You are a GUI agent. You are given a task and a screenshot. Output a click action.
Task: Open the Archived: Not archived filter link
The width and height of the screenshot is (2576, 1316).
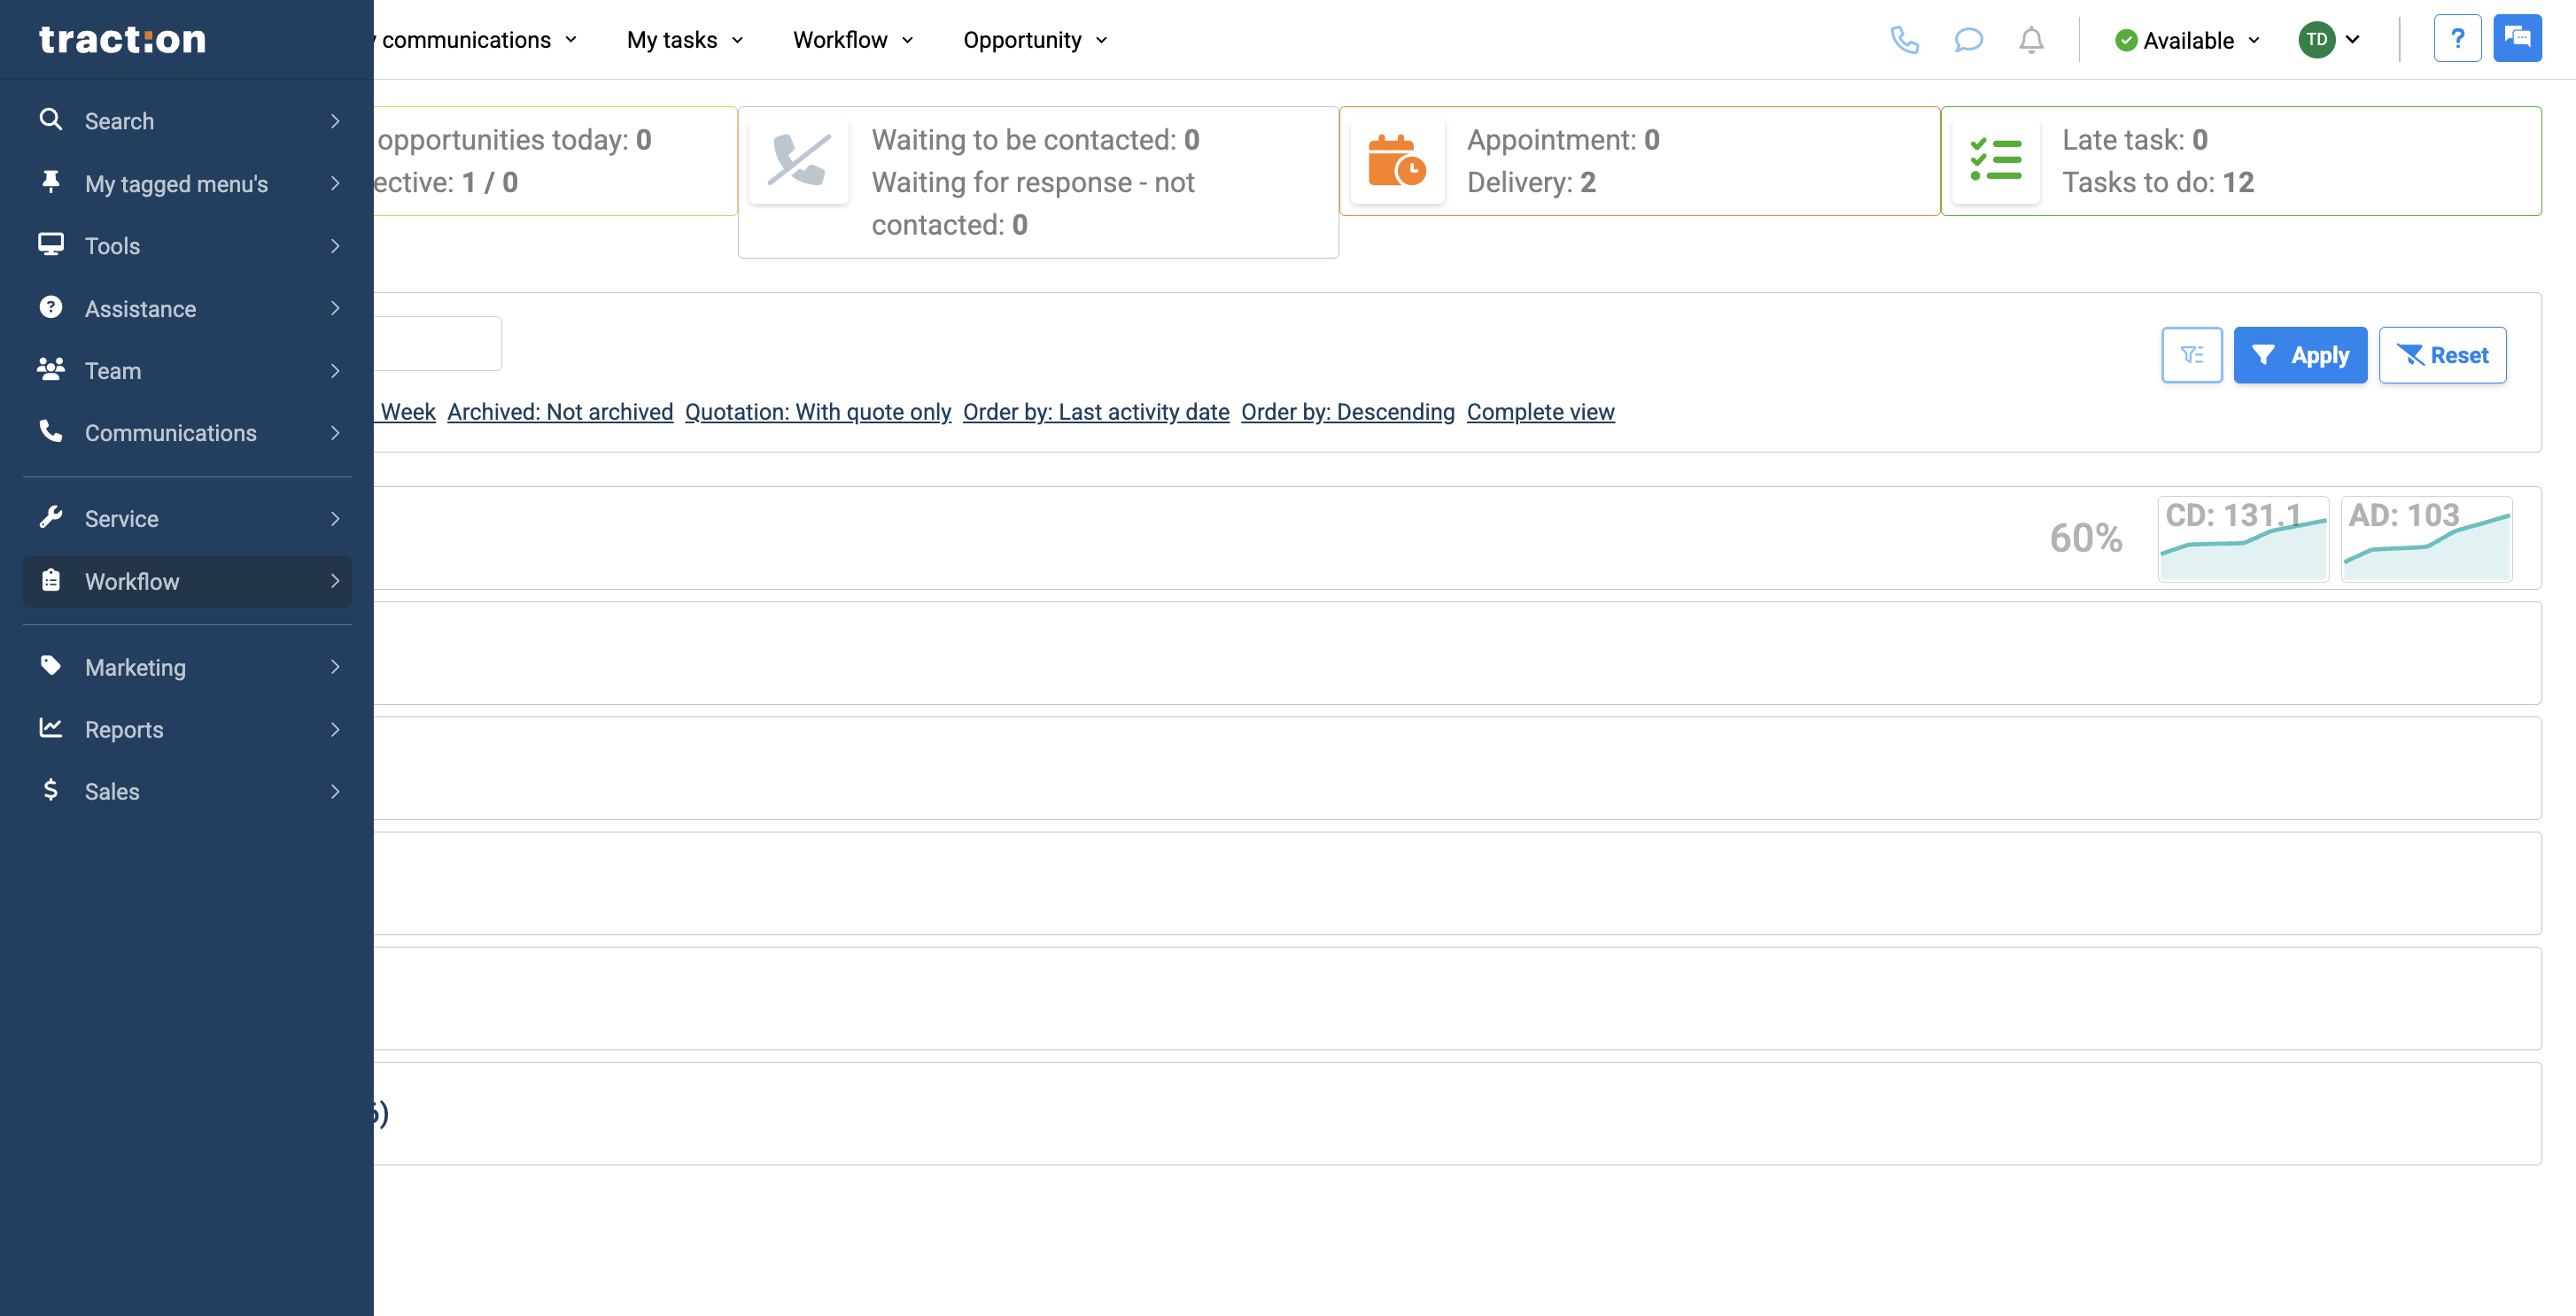click(x=559, y=411)
